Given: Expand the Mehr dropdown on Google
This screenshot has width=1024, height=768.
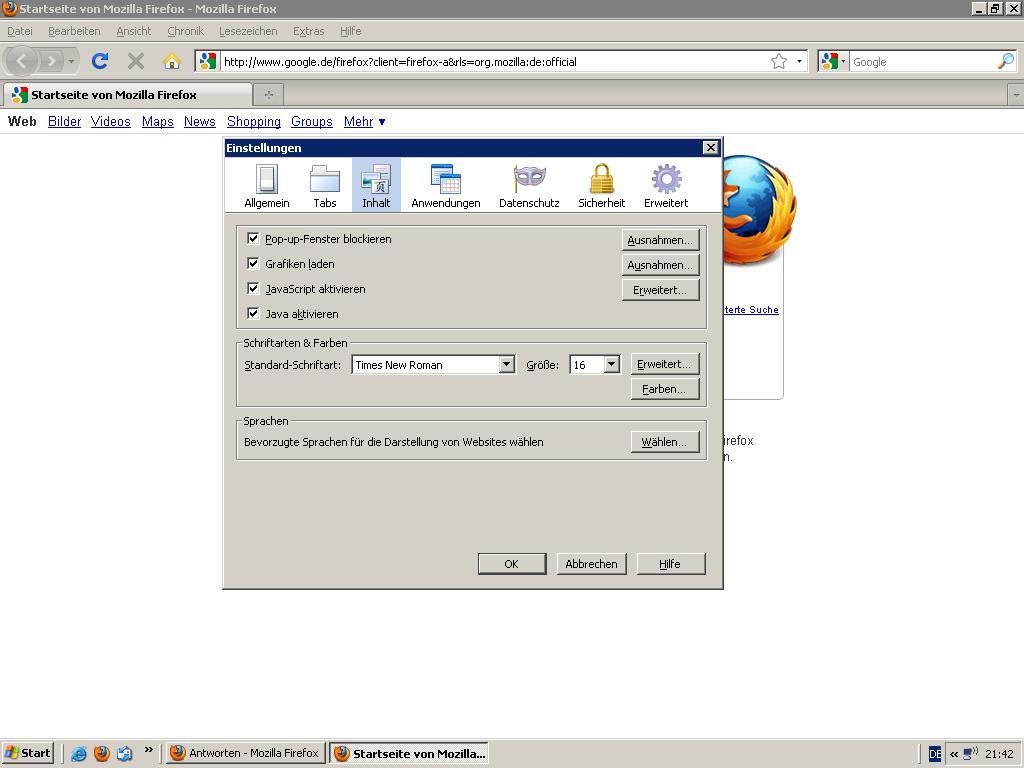Looking at the screenshot, I should point(364,122).
